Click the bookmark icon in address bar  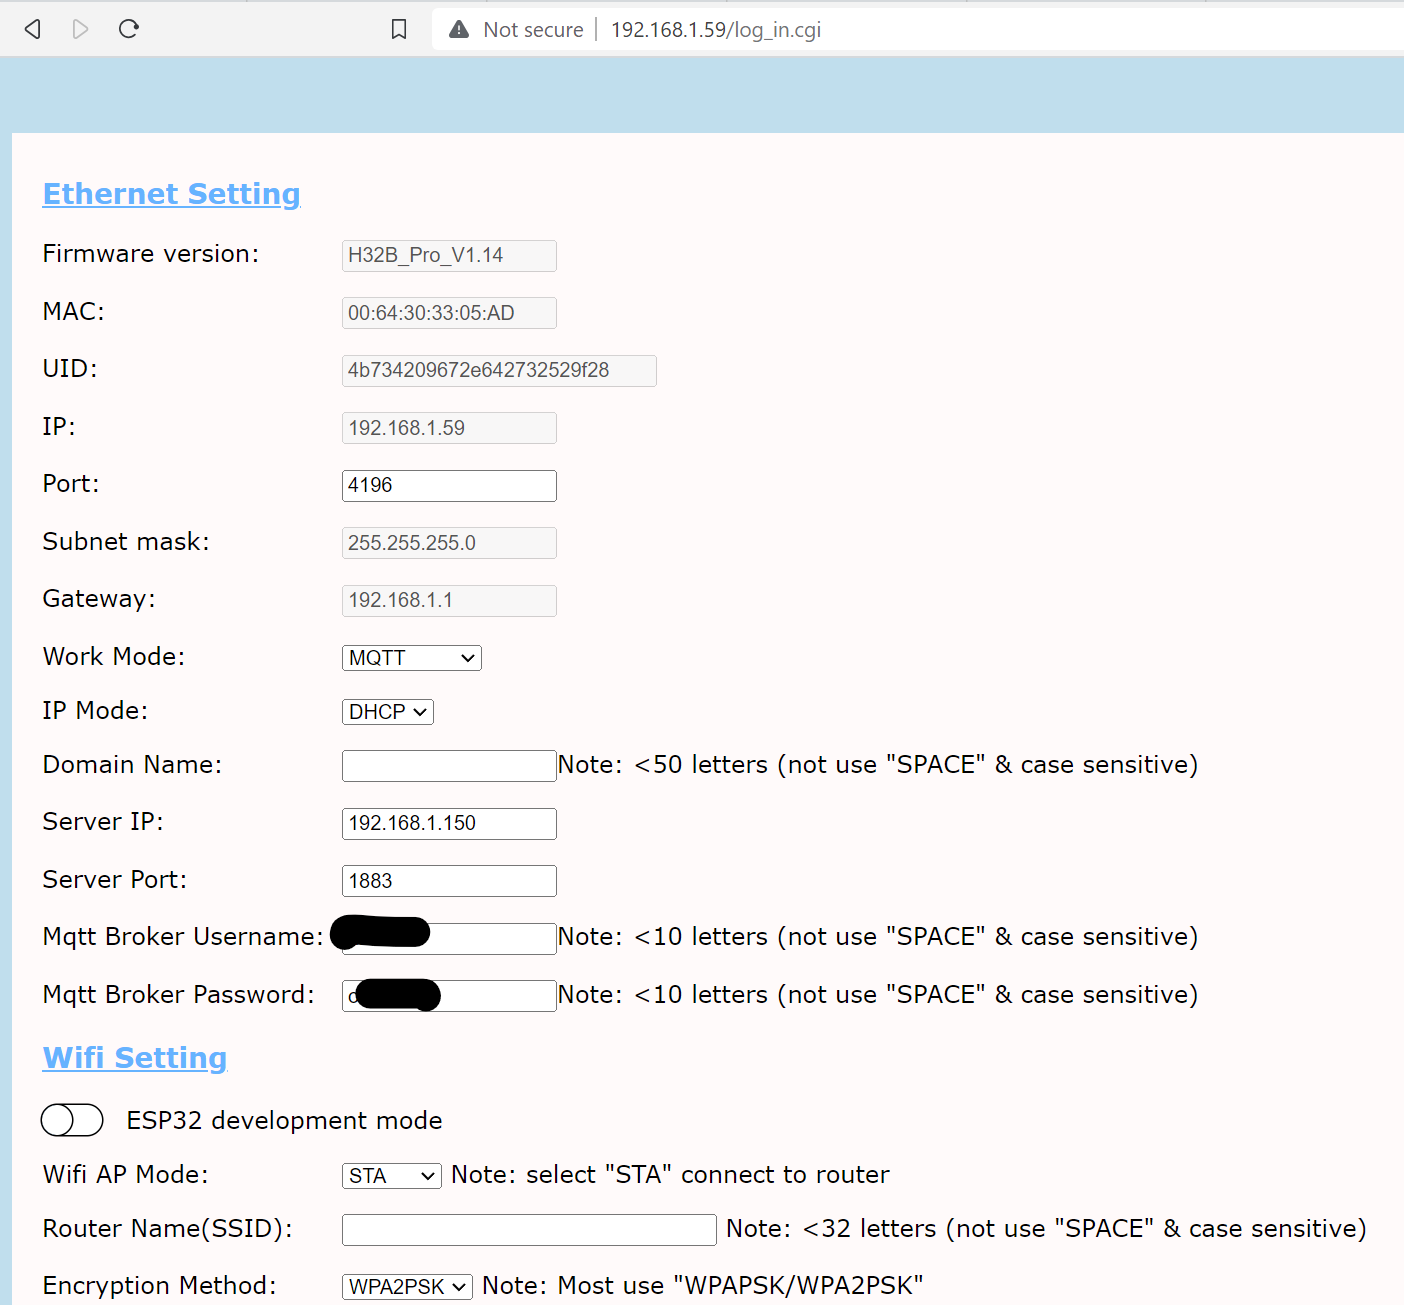pos(399,29)
